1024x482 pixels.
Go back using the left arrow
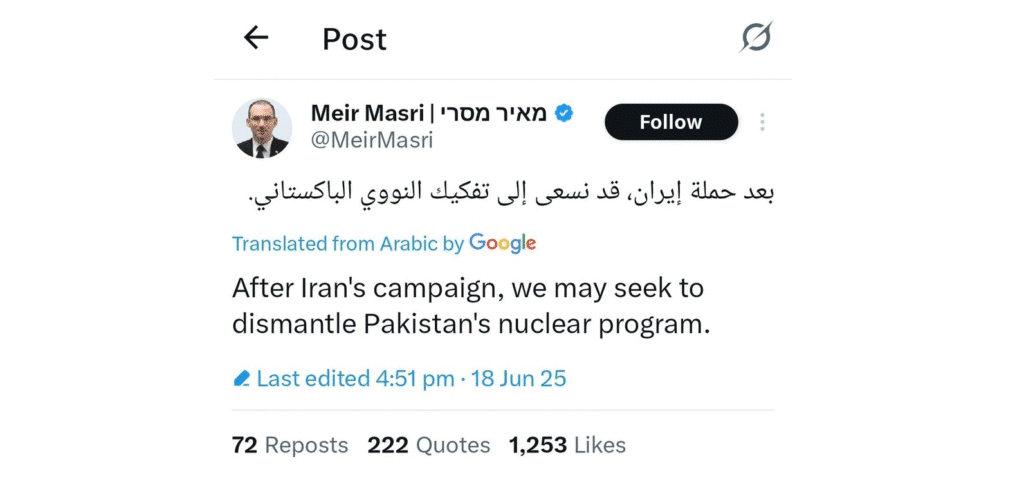coord(256,38)
